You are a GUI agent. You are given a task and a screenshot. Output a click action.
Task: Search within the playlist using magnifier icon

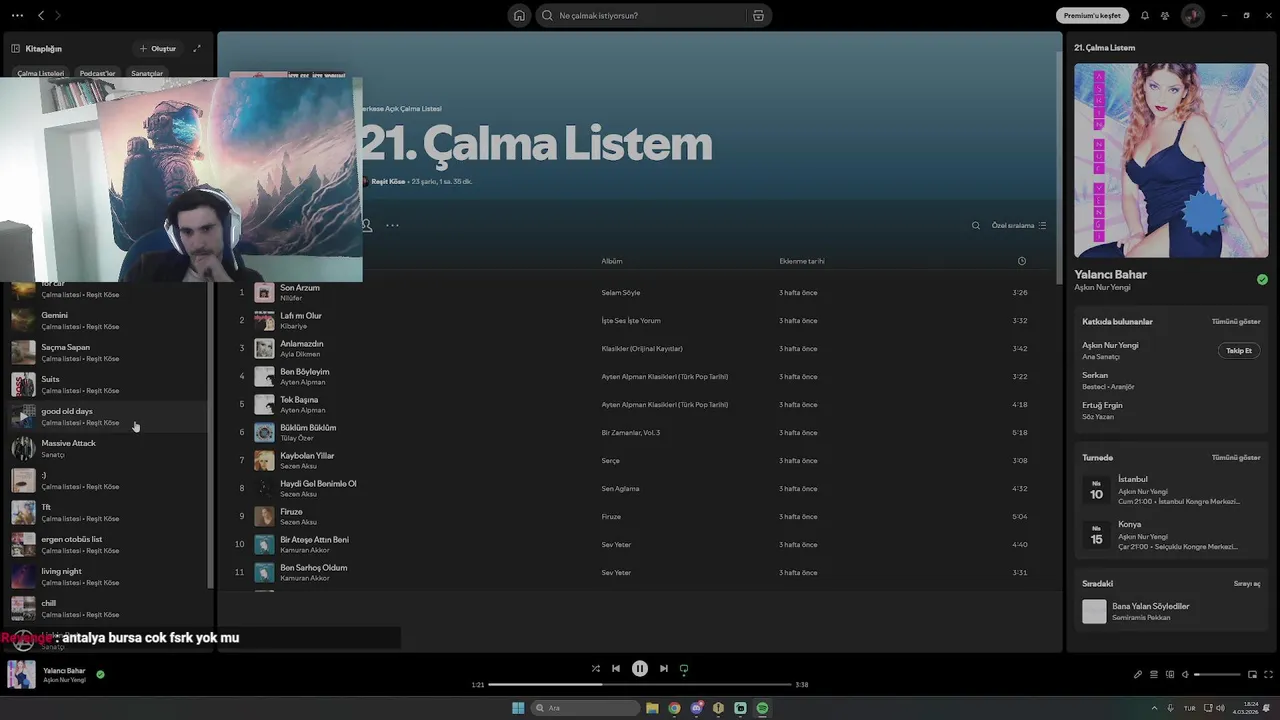click(976, 225)
